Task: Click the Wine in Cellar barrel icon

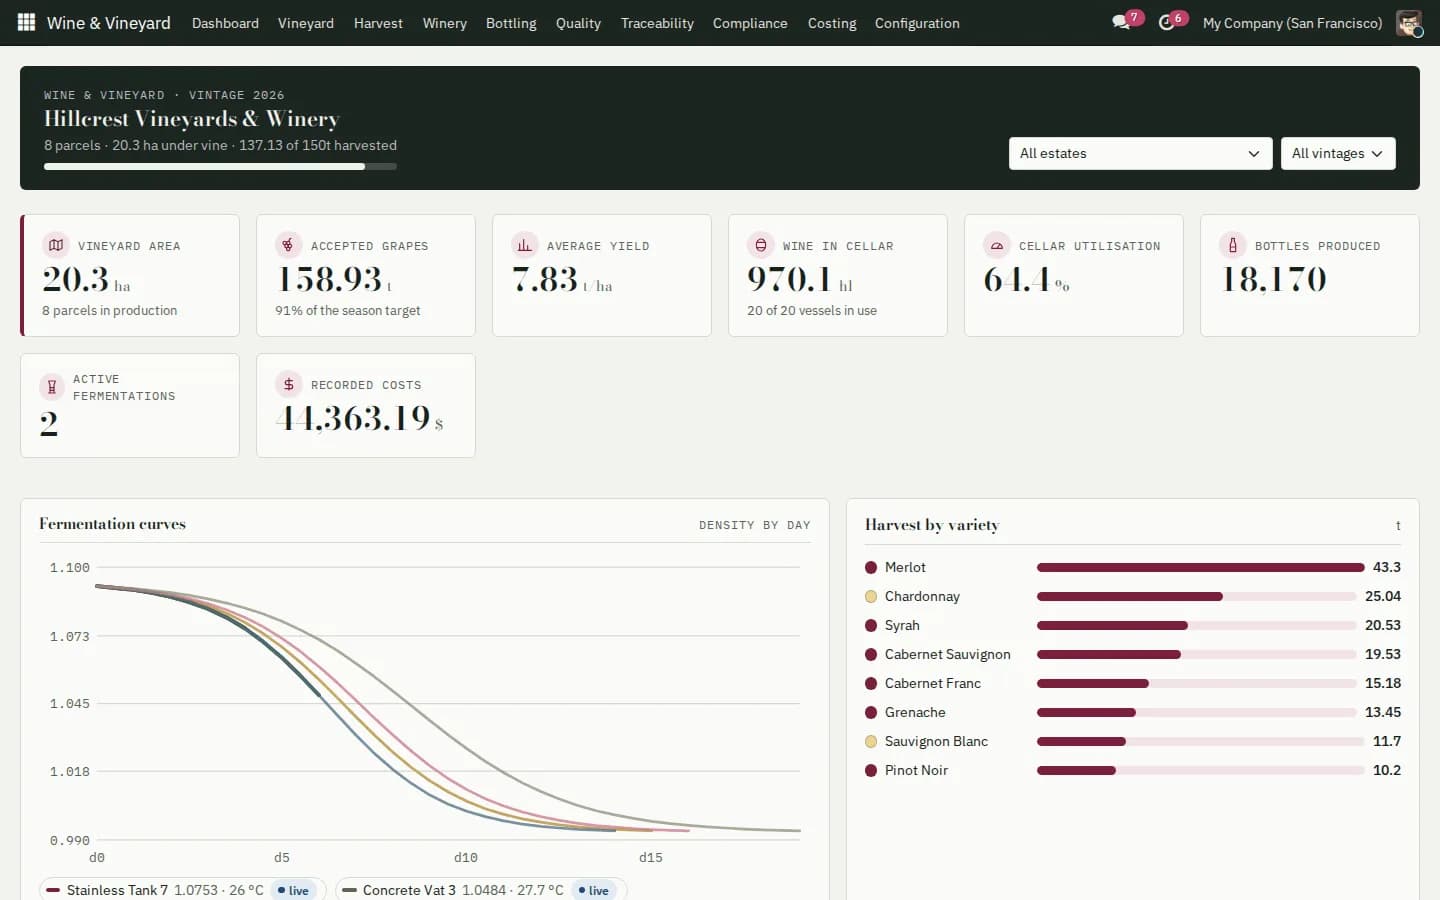Action: 760,245
